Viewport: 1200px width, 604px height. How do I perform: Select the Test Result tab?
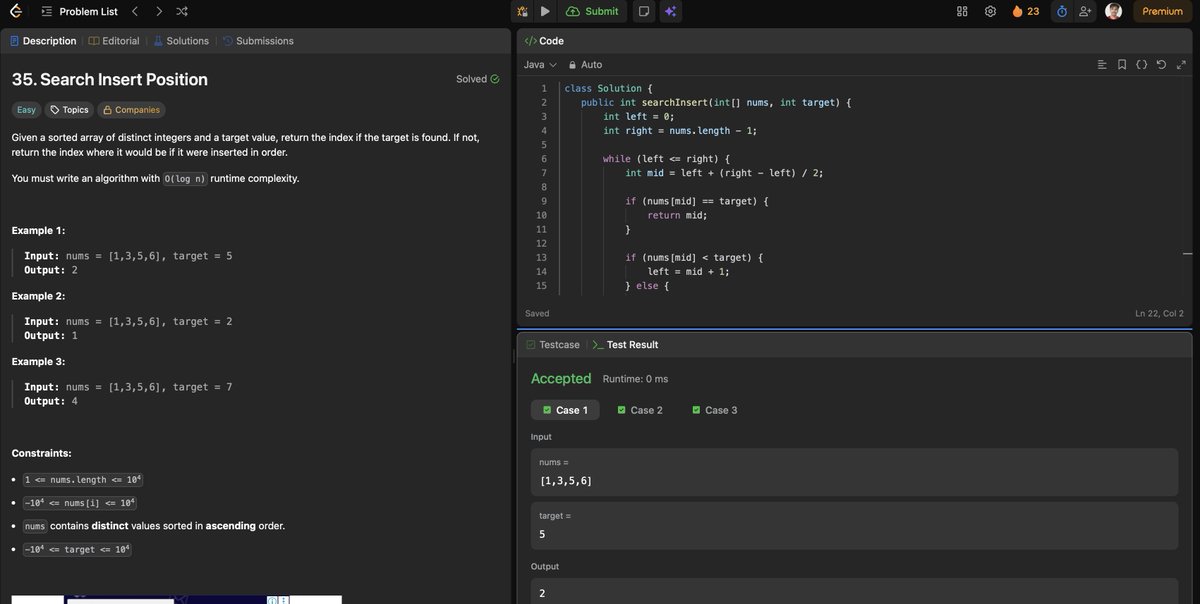(625, 344)
